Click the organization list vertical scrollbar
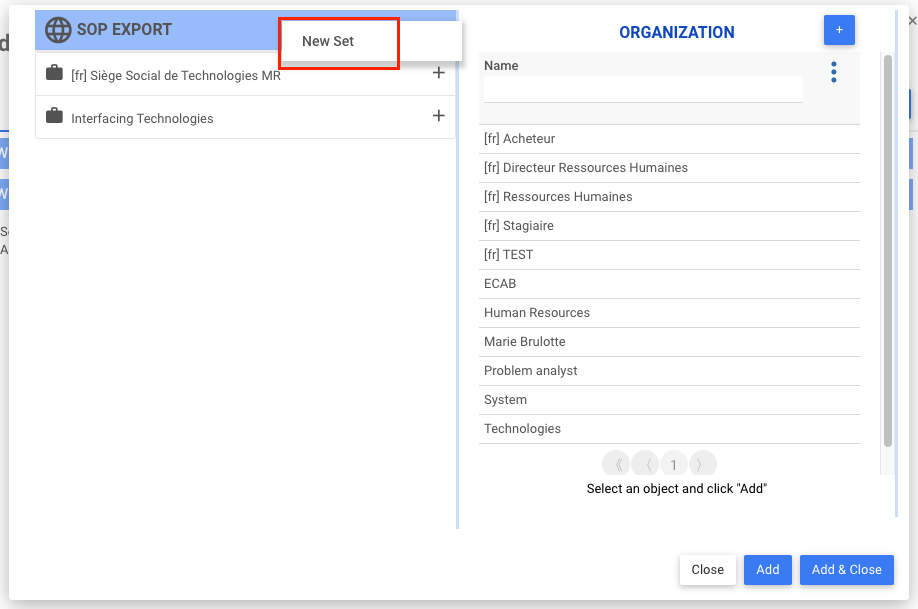Image resolution: width=918 pixels, height=609 pixels. point(887,250)
